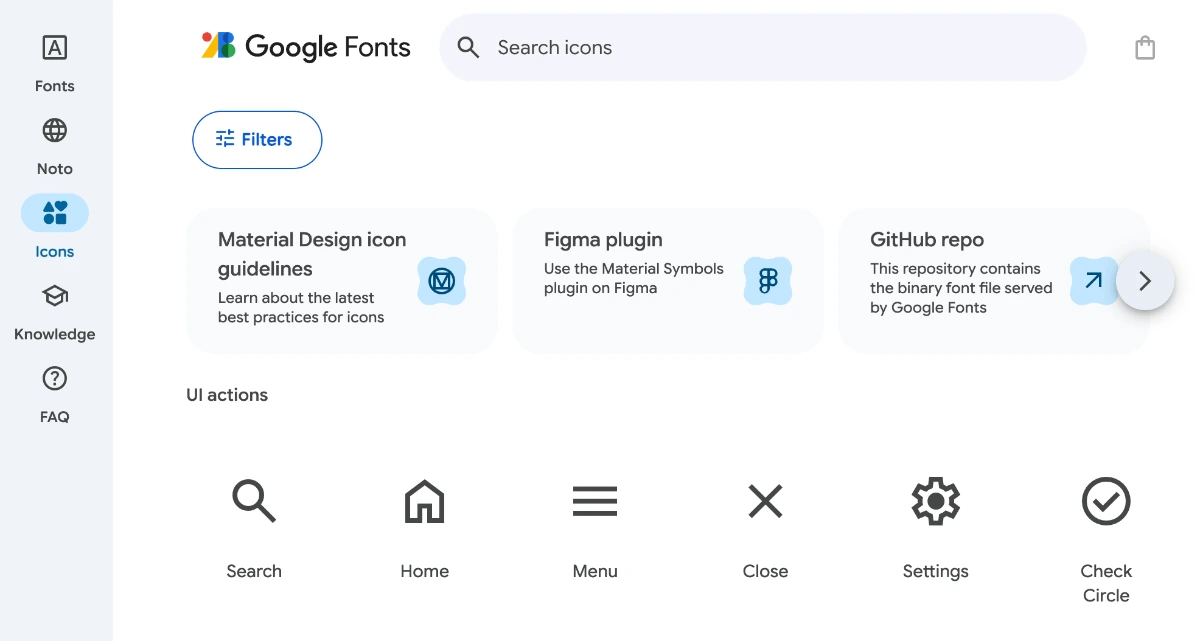This screenshot has width=1200, height=641.
Task: Click the Check Circle label text
Action: [x=1106, y=583]
